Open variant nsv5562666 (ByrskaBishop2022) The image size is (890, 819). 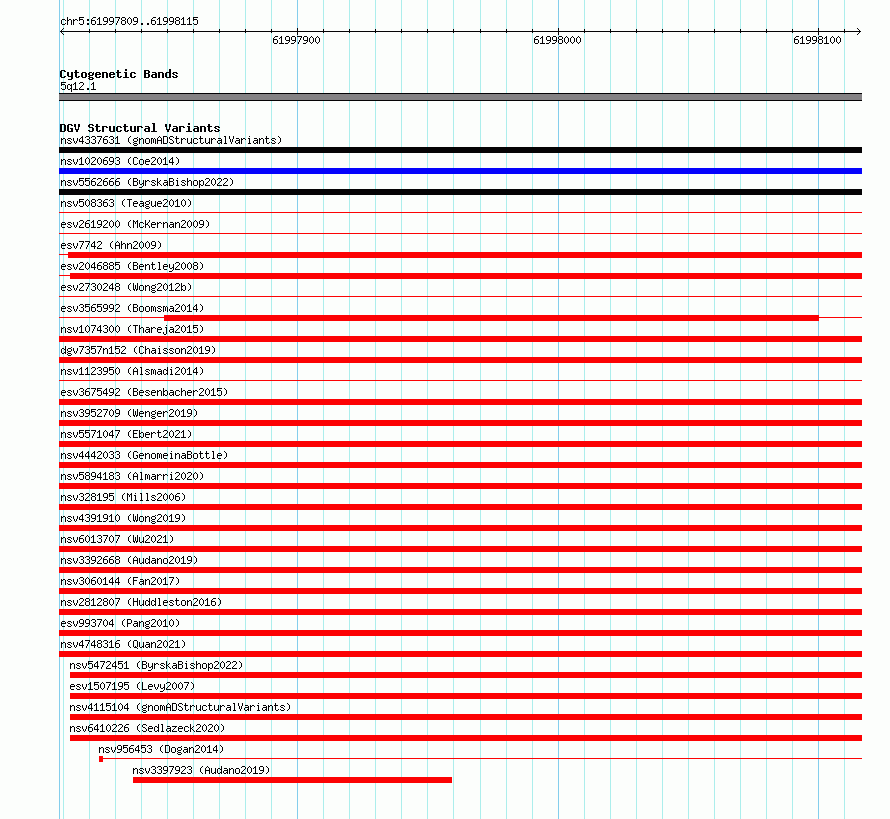click(147, 182)
